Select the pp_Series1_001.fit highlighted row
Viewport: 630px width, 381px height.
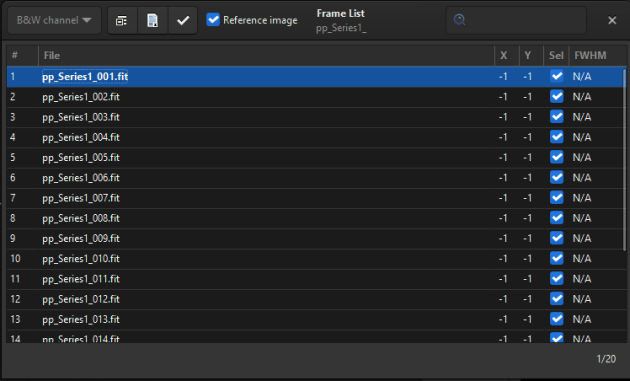[x=315, y=76]
